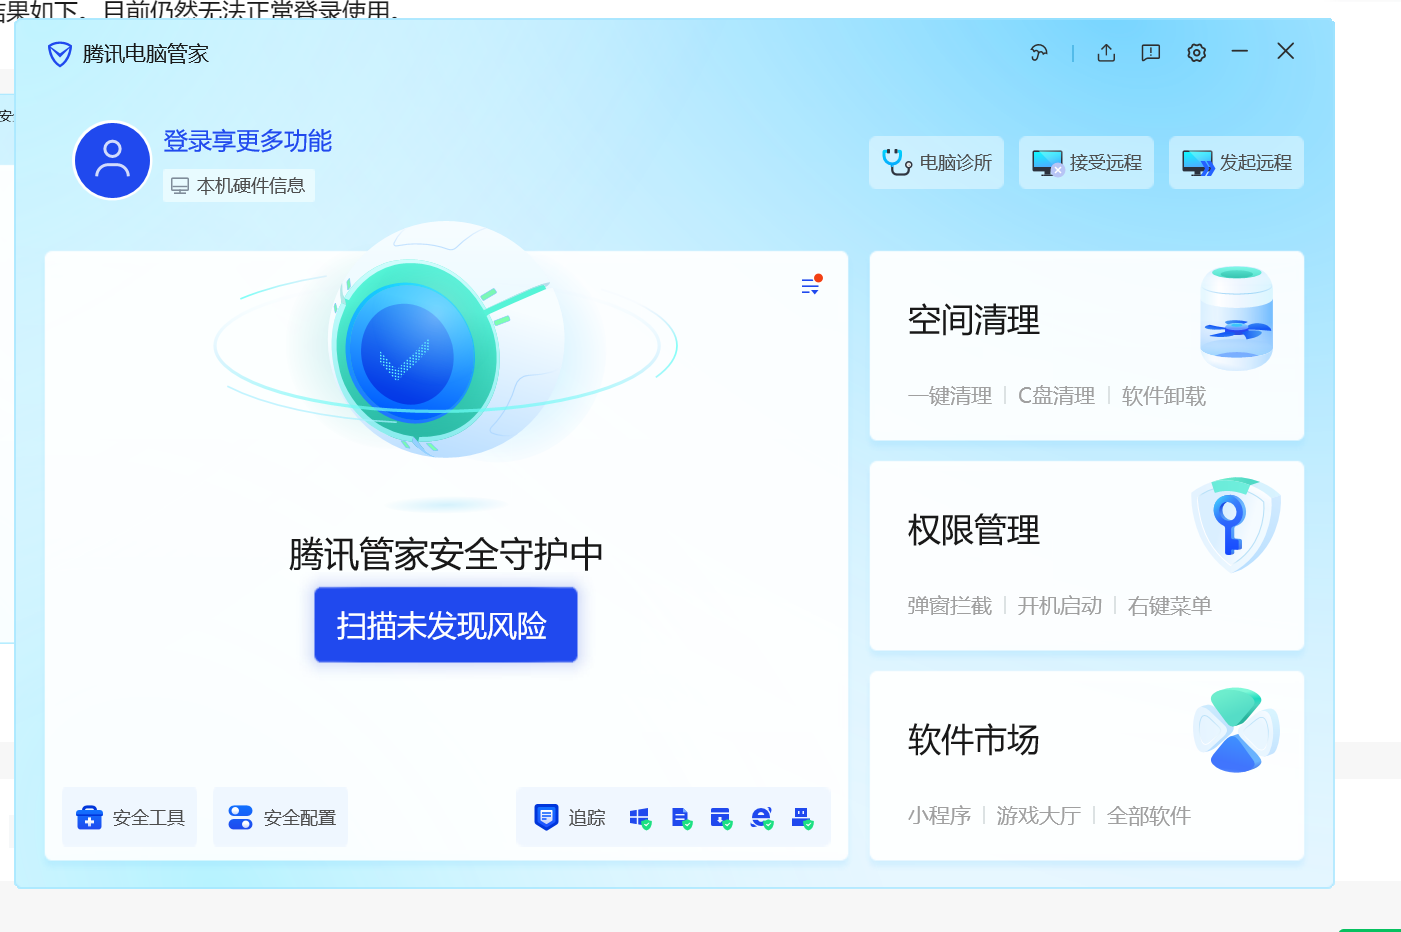Click 发起远程 start remote button
Screen dimensions: 1401x932
tap(1236, 162)
